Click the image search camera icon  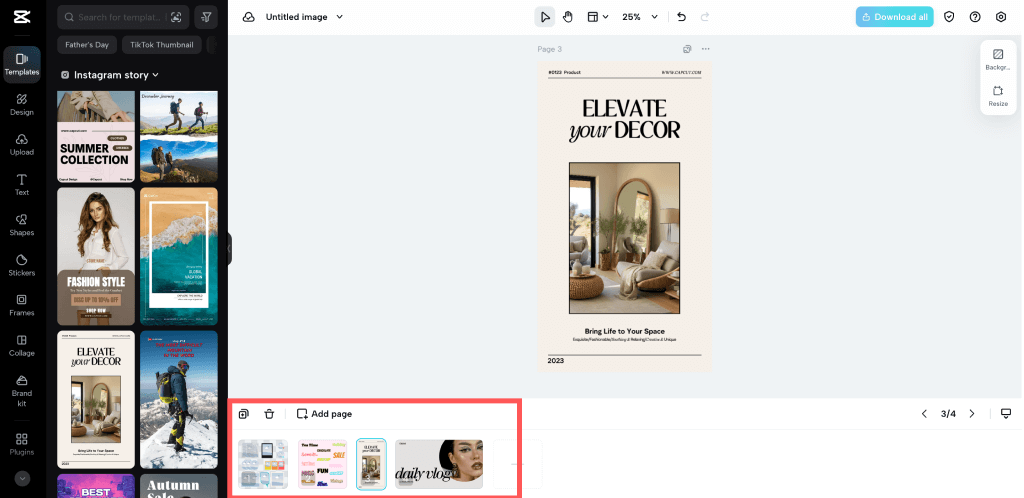point(176,18)
